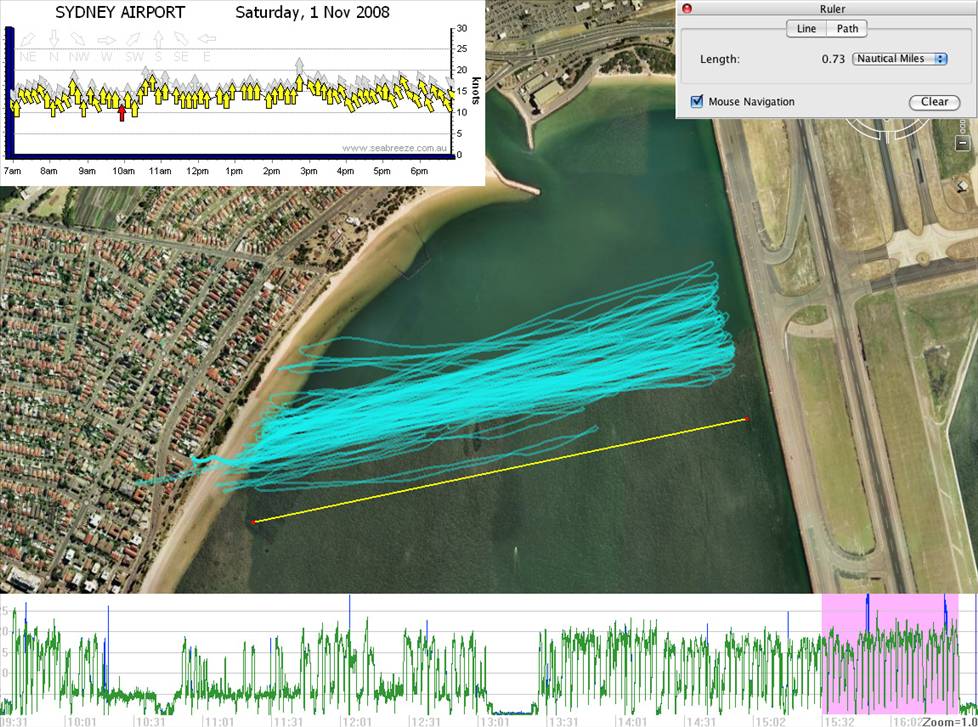Image resolution: width=978 pixels, height=727 pixels.
Task: Click the right red endpoint of ruler line
Action: pos(746,419)
